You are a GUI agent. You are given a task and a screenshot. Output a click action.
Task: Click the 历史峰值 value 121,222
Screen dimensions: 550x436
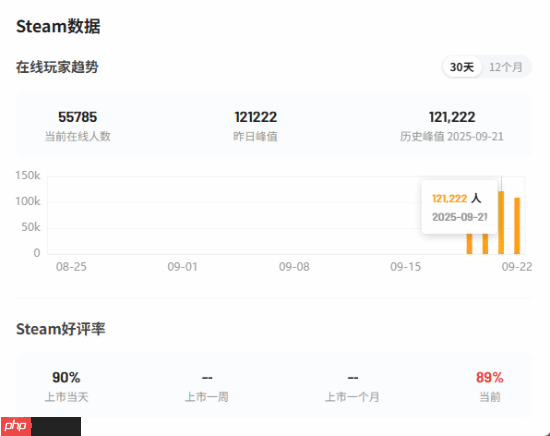click(x=452, y=117)
